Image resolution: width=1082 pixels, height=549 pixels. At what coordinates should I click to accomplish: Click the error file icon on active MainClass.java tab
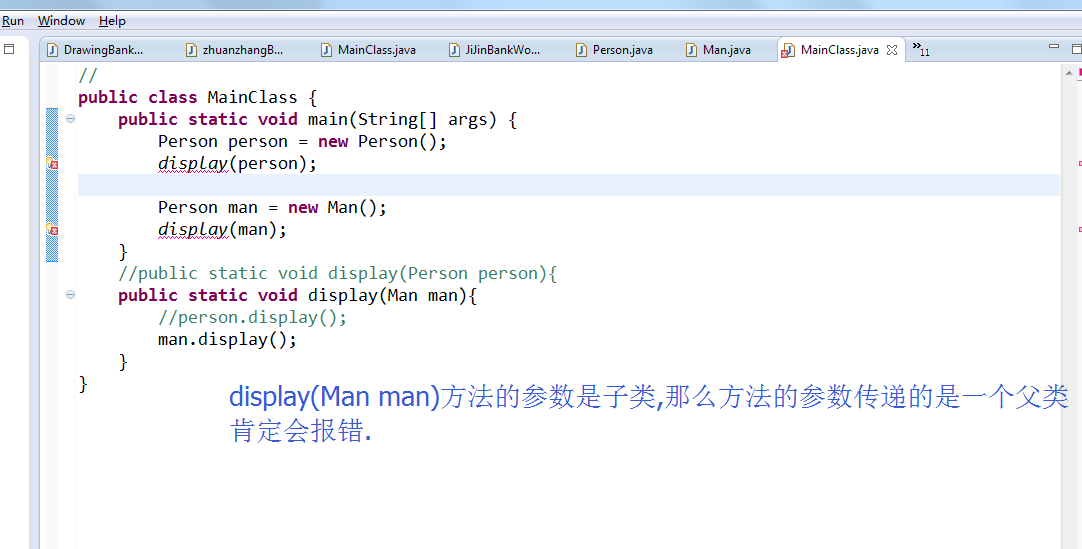point(787,50)
